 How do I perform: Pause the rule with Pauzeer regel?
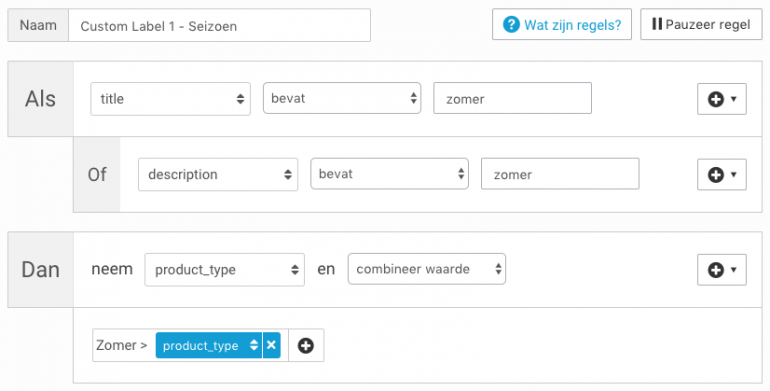tap(701, 24)
